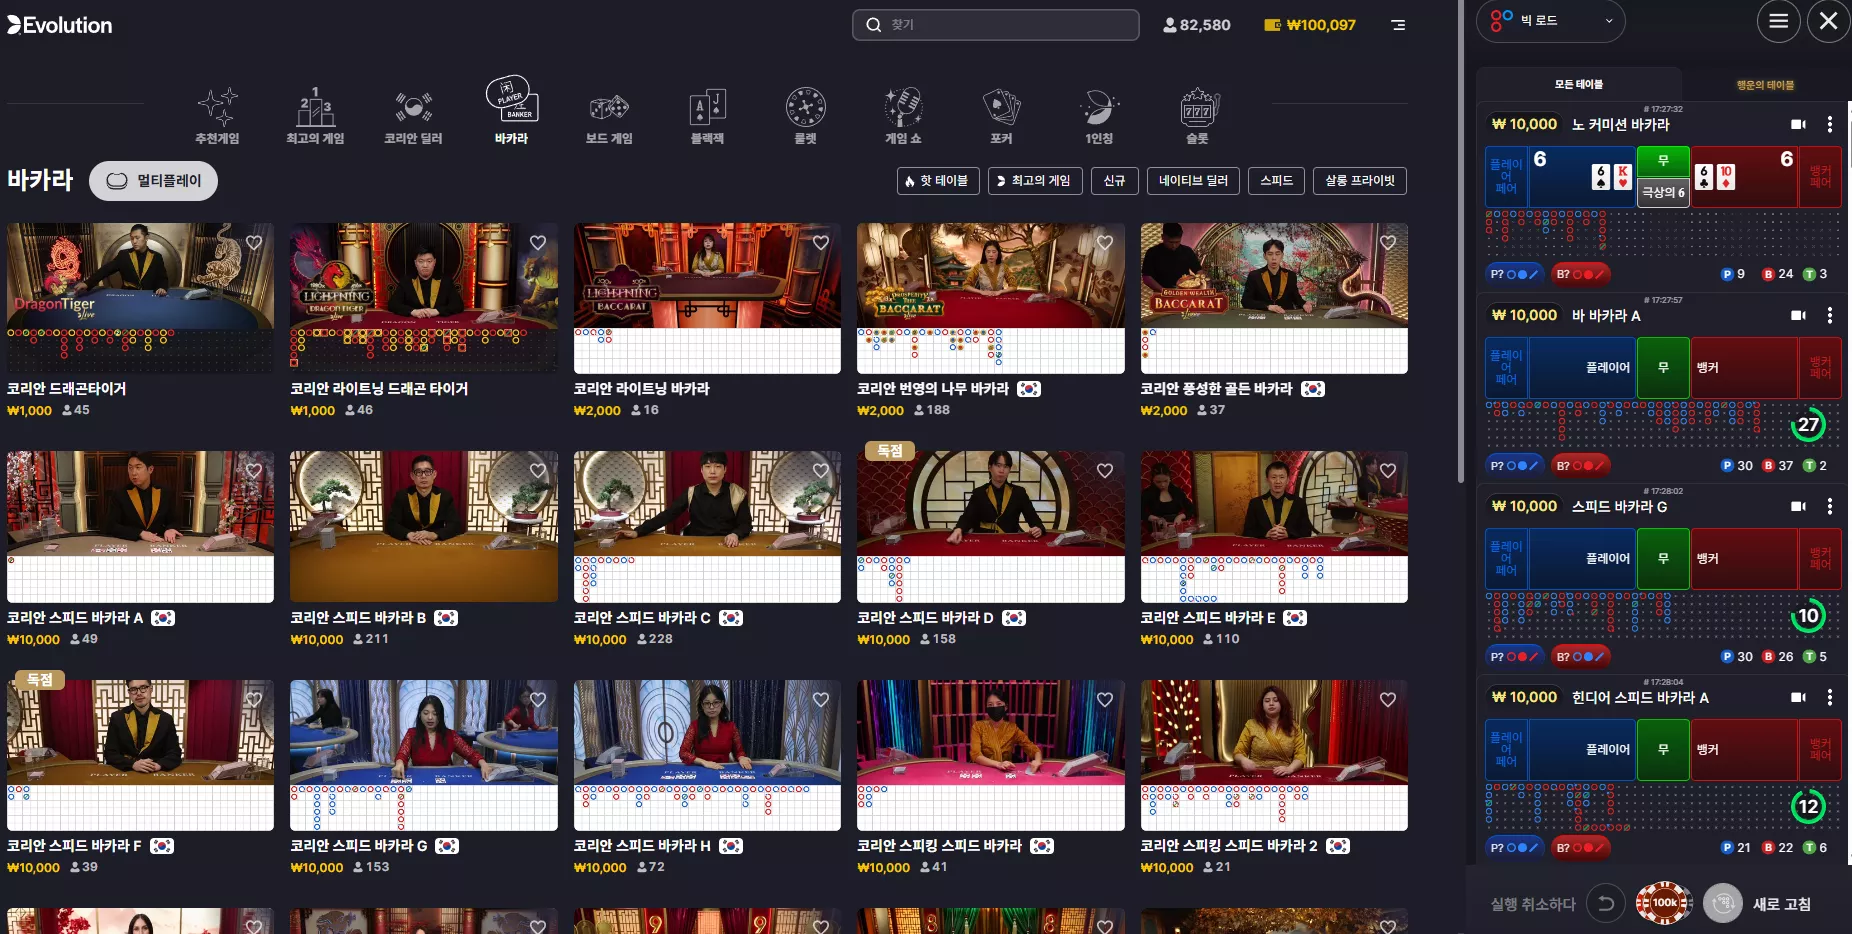Close the side betting panel with X
1852x934 pixels.
pos(1829,21)
